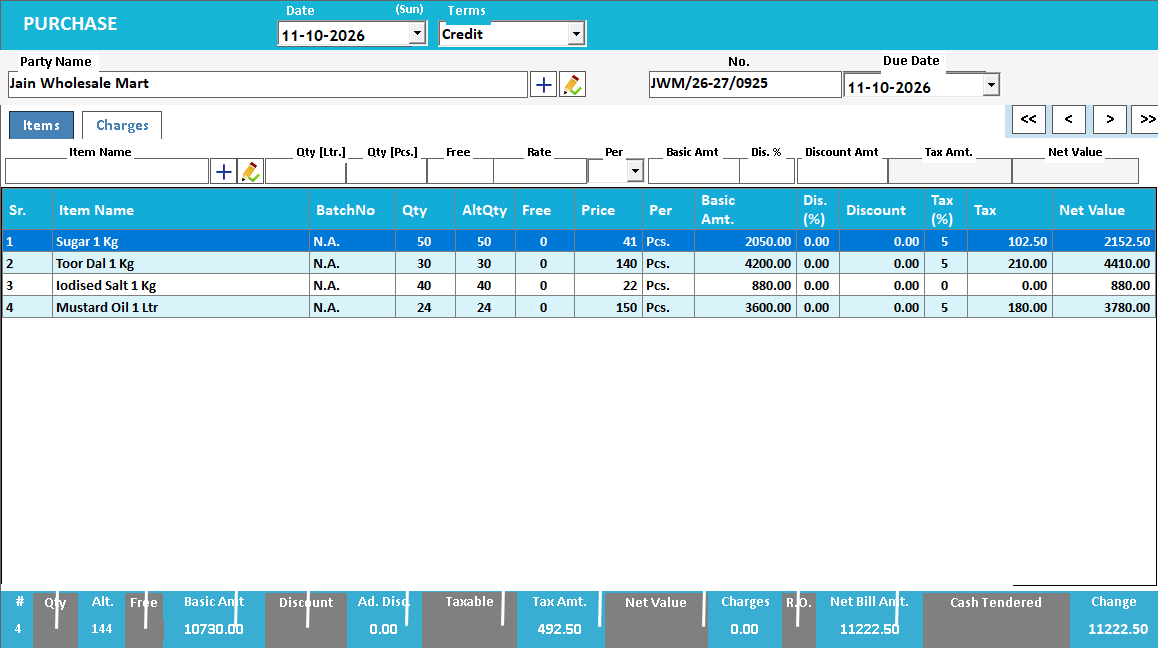Viewport: 1158px width, 648px height.
Task: Click the Rate entry field
Action: (x=540, y=171)
